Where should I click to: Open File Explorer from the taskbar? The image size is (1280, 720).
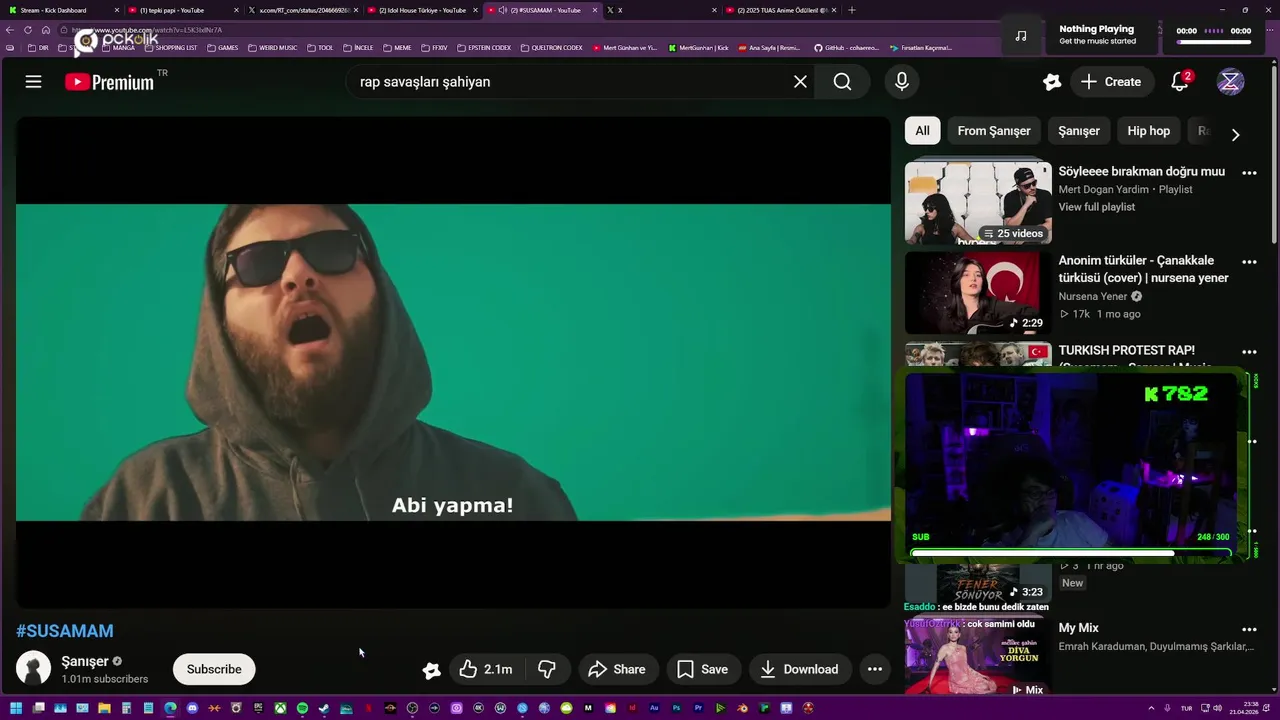[104, 708]
